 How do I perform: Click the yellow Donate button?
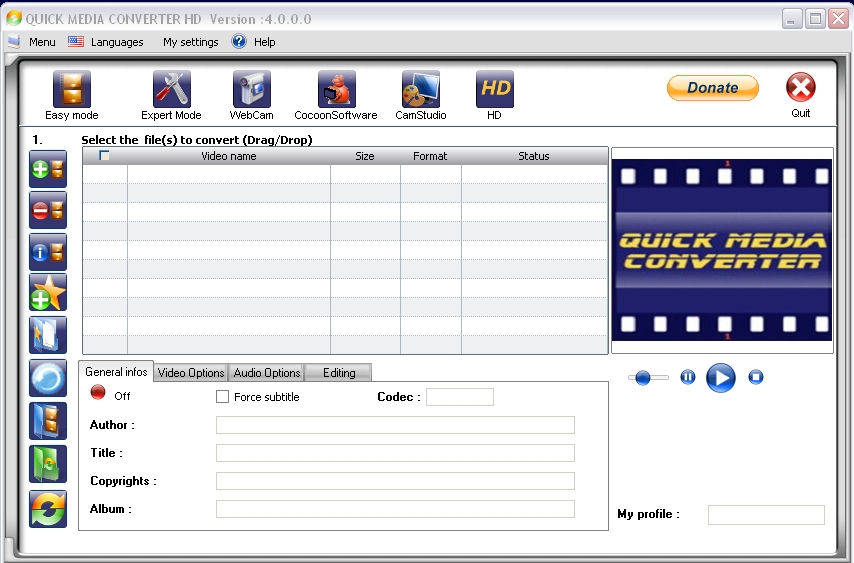point(712,88)
